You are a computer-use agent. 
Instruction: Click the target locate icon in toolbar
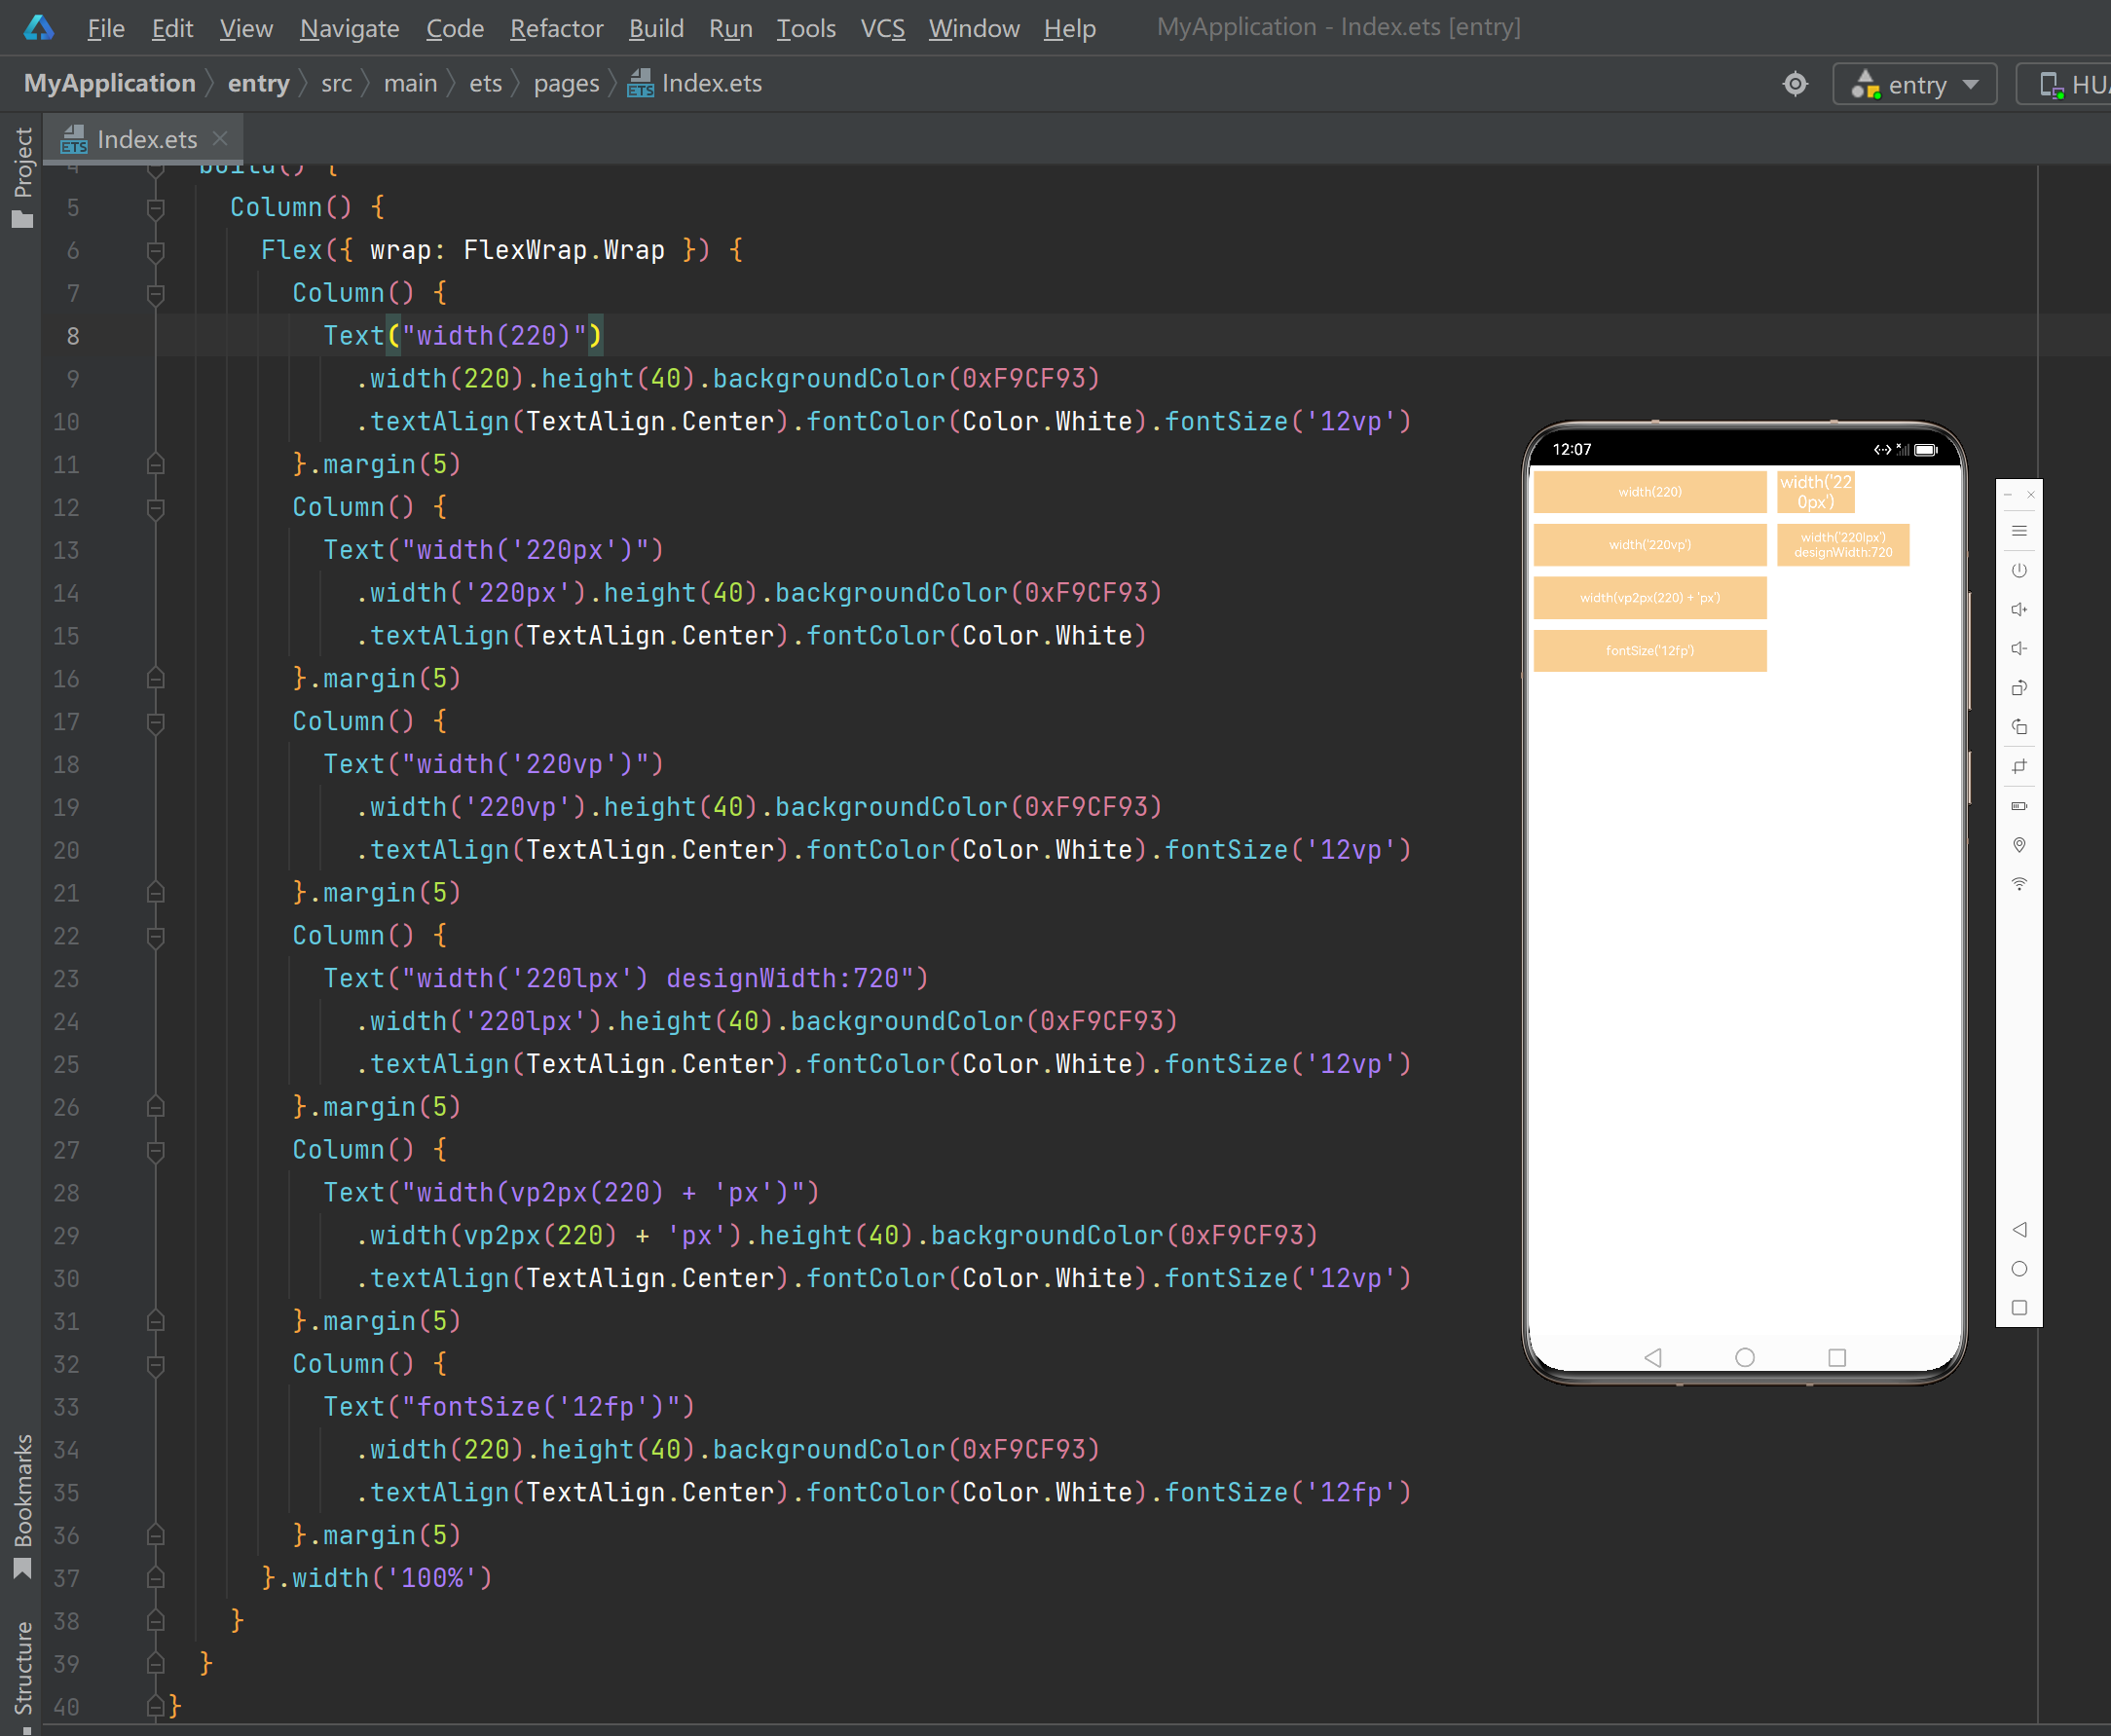pos(1795,85)
